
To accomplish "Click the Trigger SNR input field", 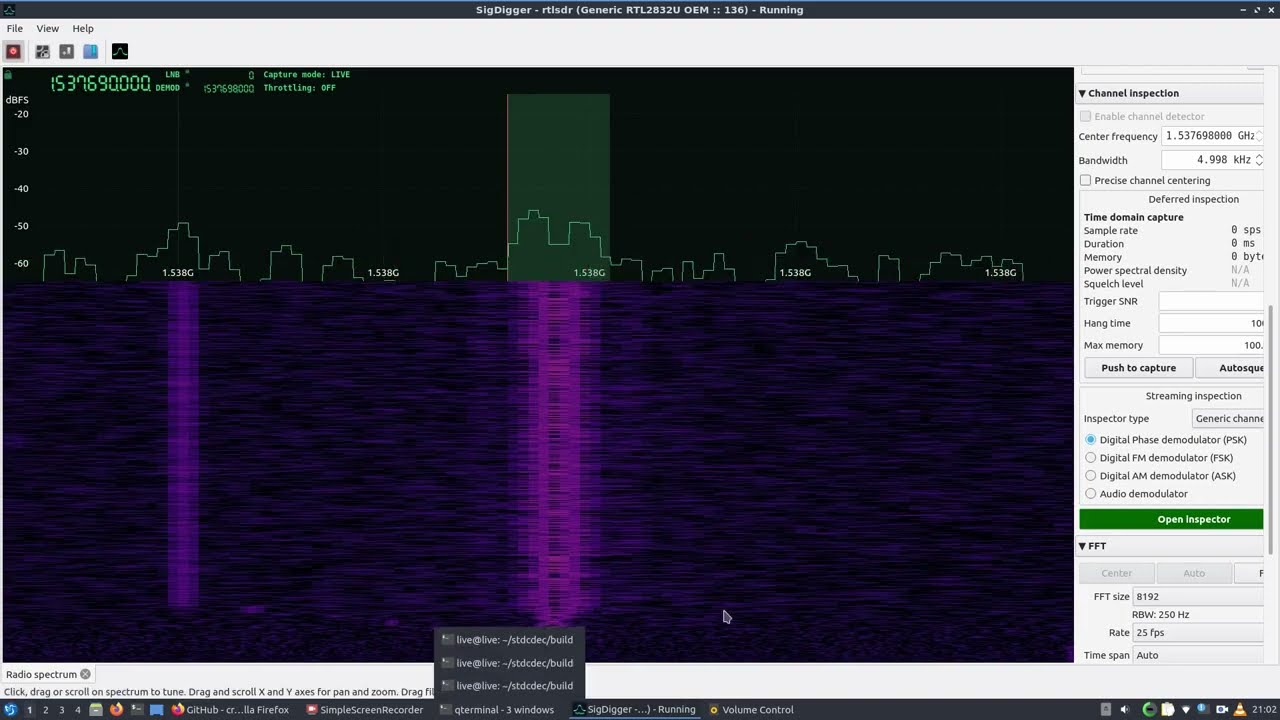I will (1211, 301).
